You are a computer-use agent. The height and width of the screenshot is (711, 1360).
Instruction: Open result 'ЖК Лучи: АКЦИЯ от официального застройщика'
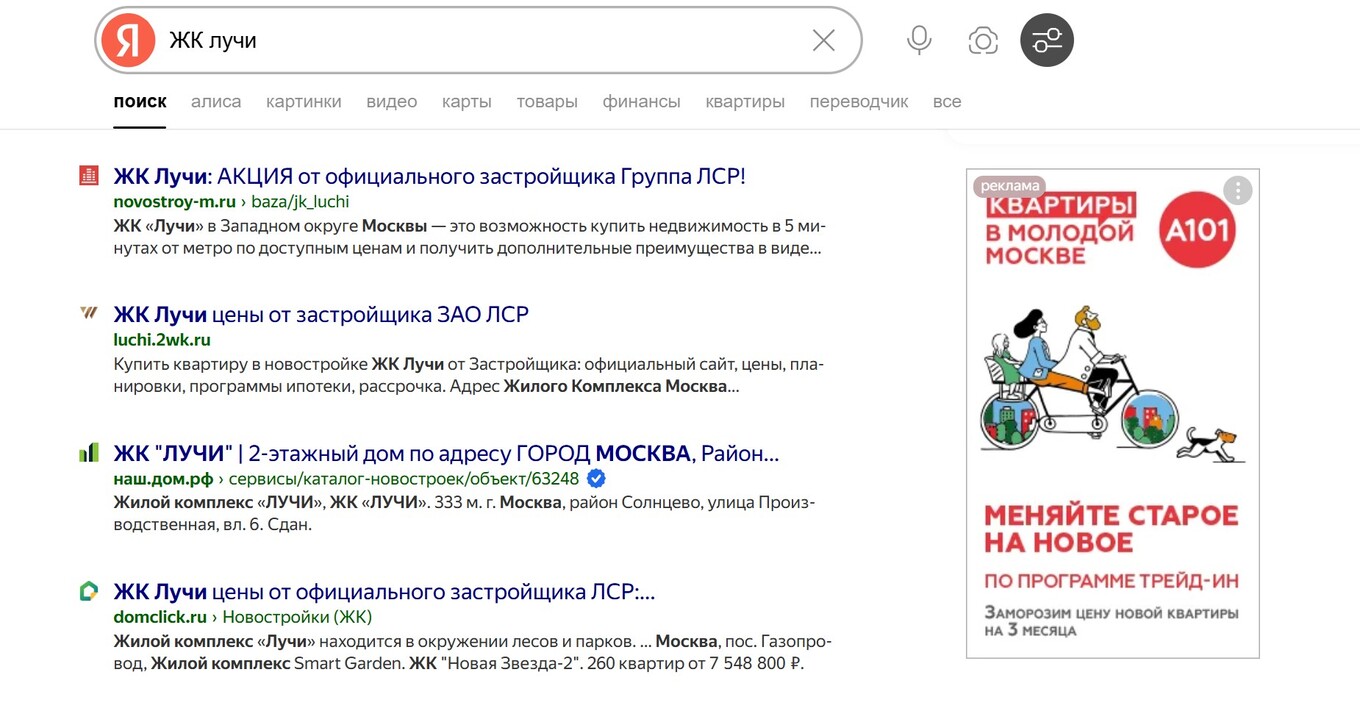[x=430, y=176]
